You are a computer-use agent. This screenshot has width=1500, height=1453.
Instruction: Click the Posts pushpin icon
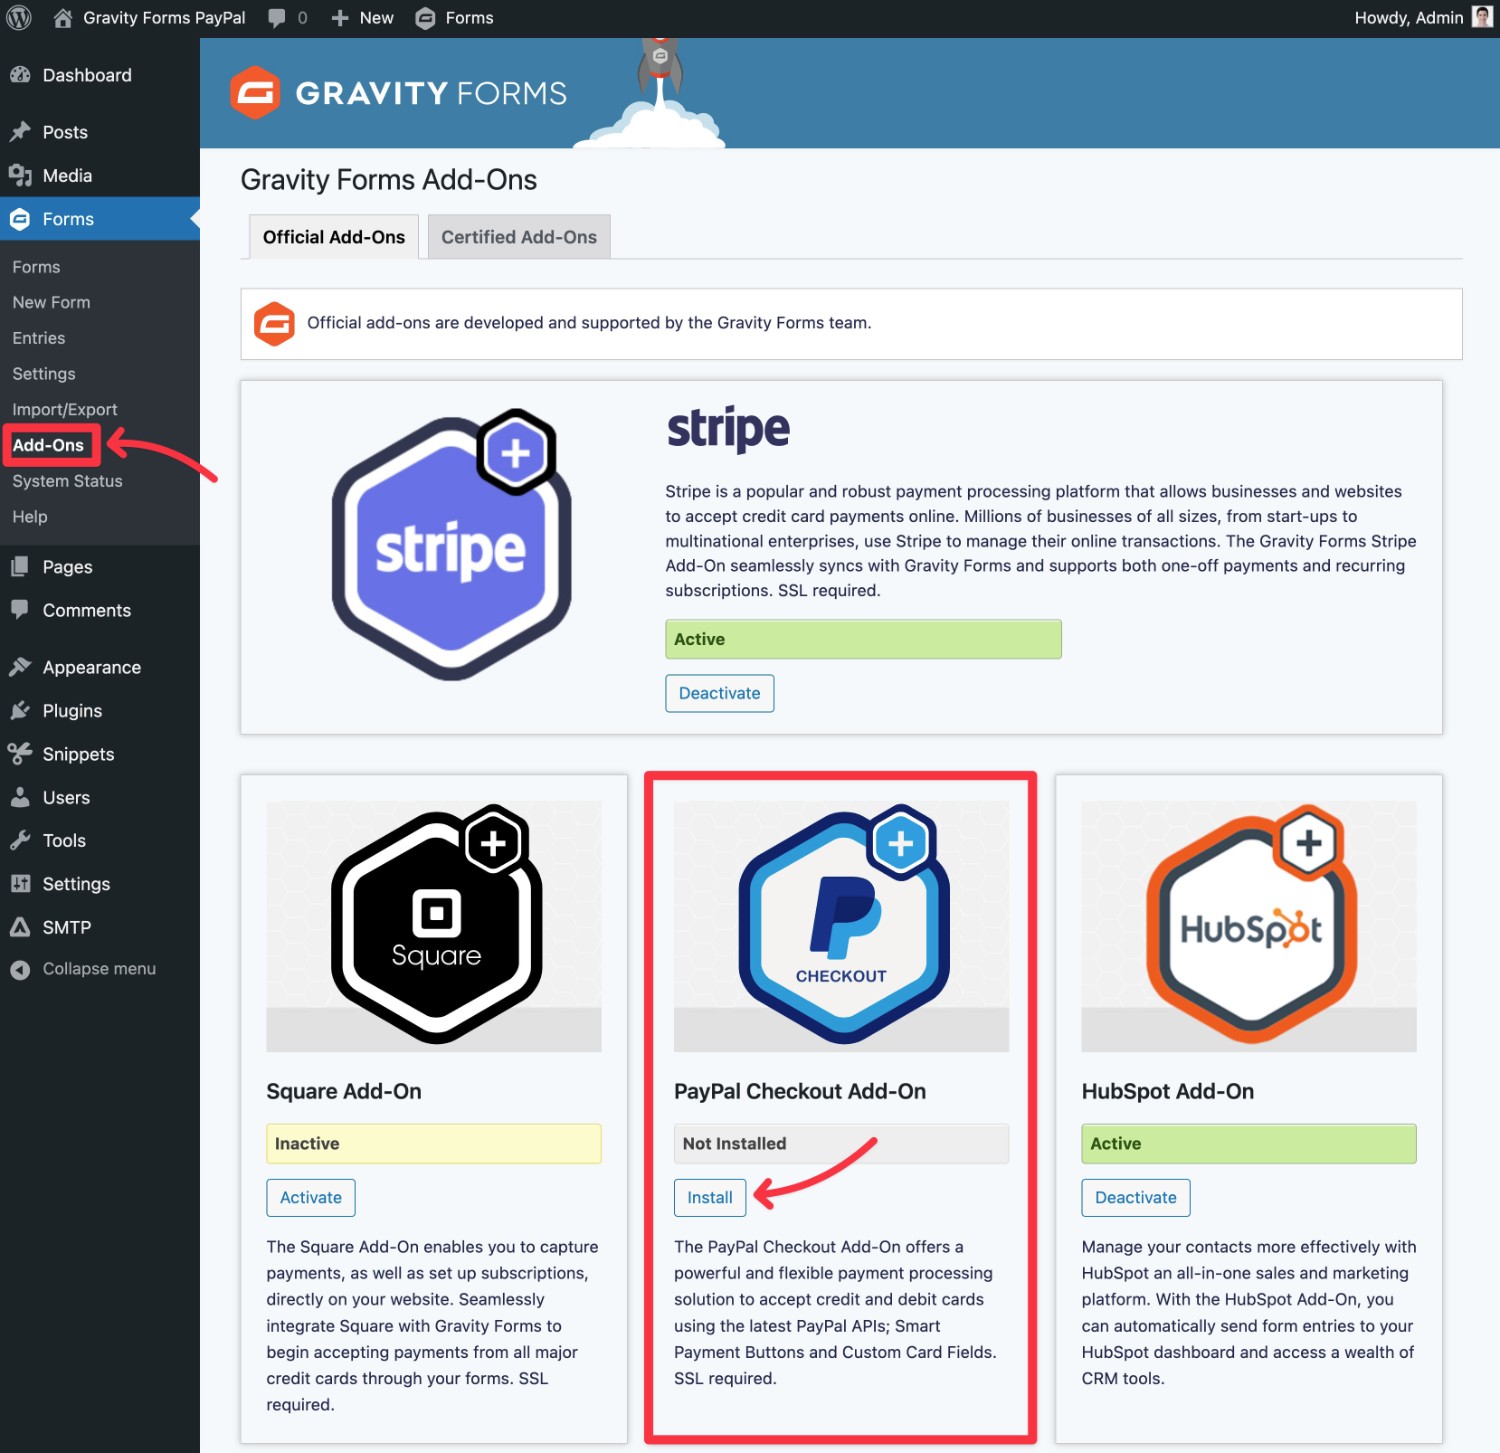point(20,132)
